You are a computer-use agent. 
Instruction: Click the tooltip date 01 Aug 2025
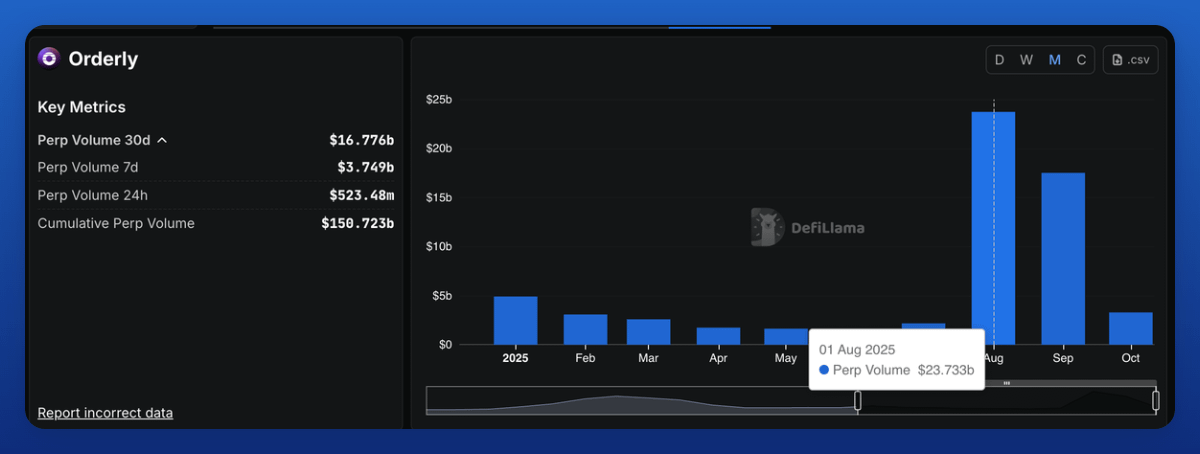click(857, 350)
